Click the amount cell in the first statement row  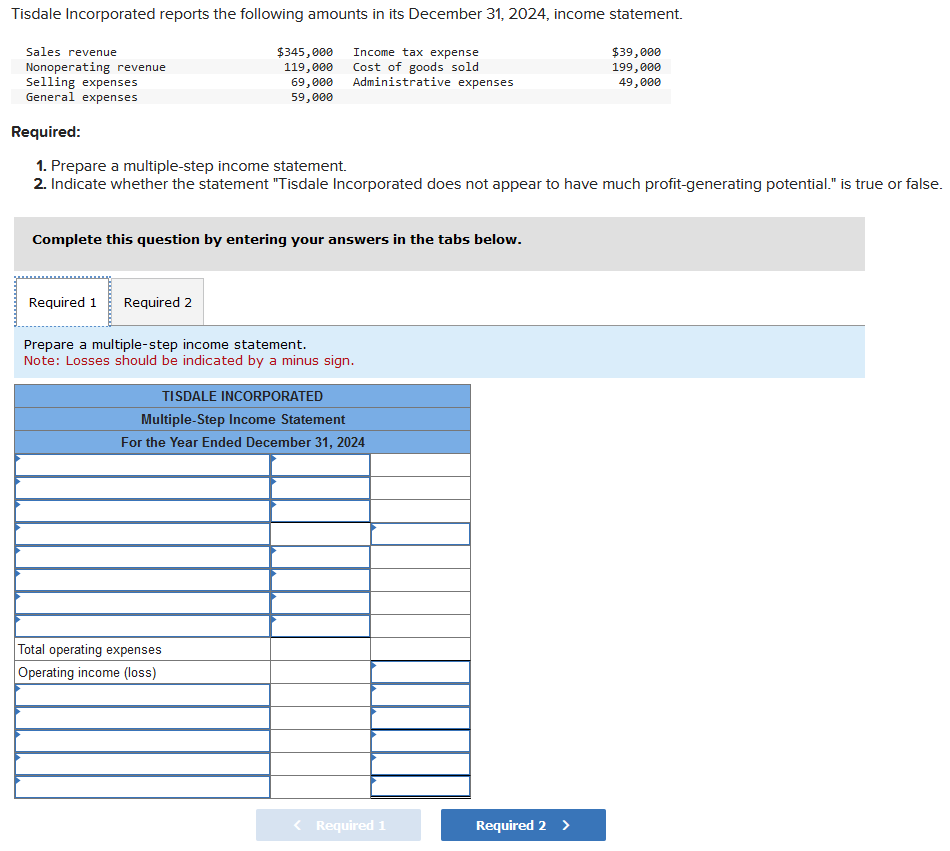point(320,464)
